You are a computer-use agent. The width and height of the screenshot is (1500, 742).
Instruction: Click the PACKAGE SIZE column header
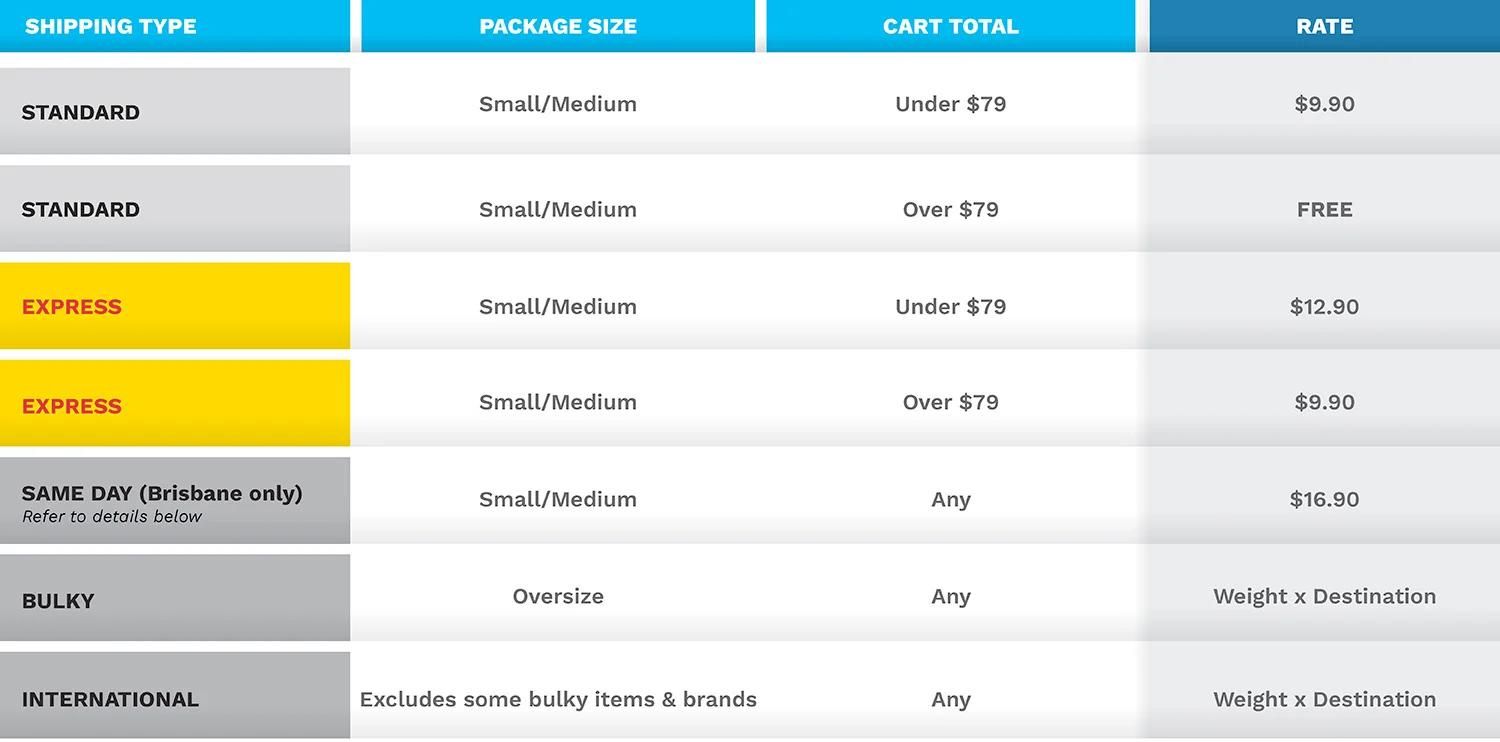(558, 26)
